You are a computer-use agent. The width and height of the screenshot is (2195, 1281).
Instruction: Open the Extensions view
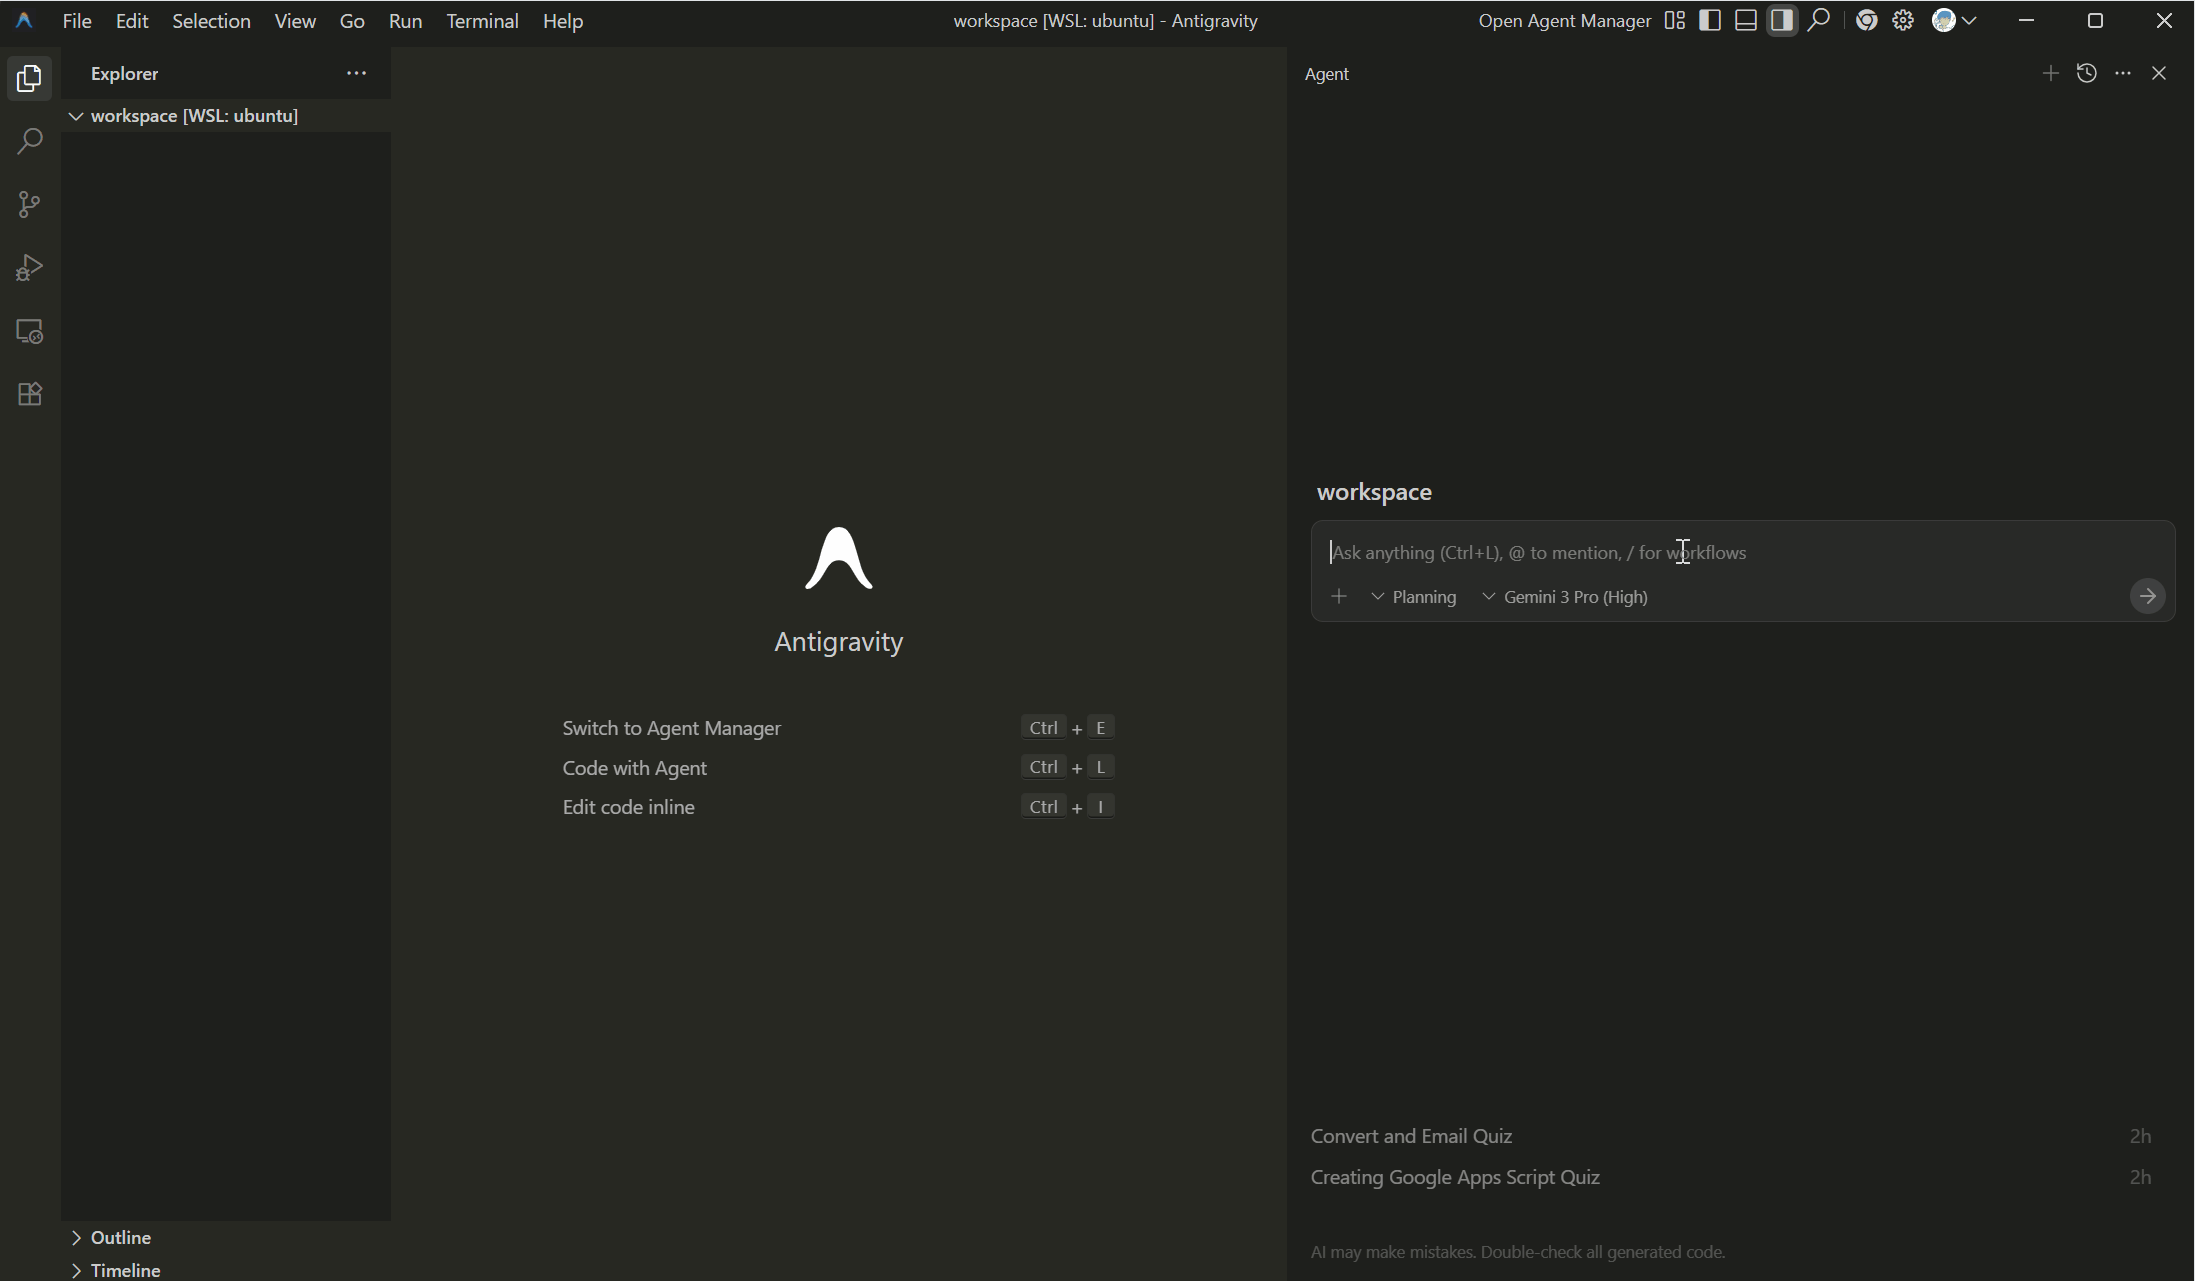(x=30, y=394)
